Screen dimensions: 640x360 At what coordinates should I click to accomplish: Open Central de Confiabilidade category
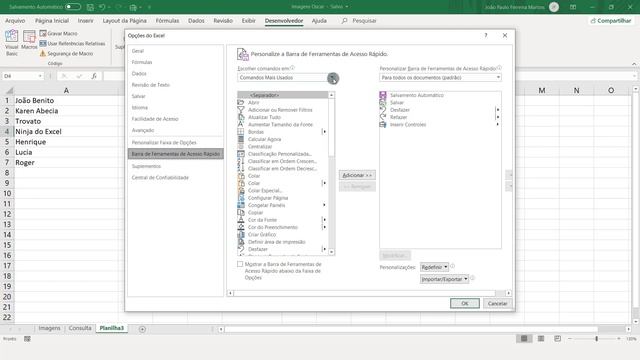176,178
